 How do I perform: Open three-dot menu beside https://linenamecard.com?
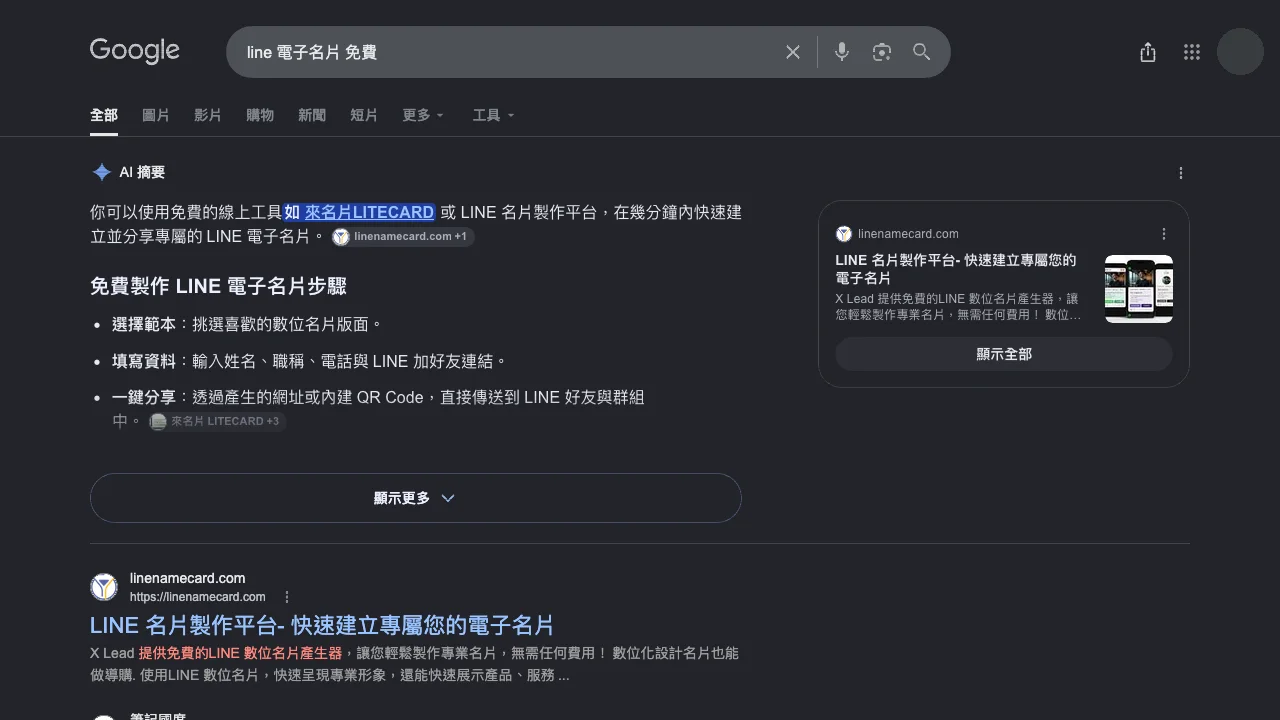287,597
